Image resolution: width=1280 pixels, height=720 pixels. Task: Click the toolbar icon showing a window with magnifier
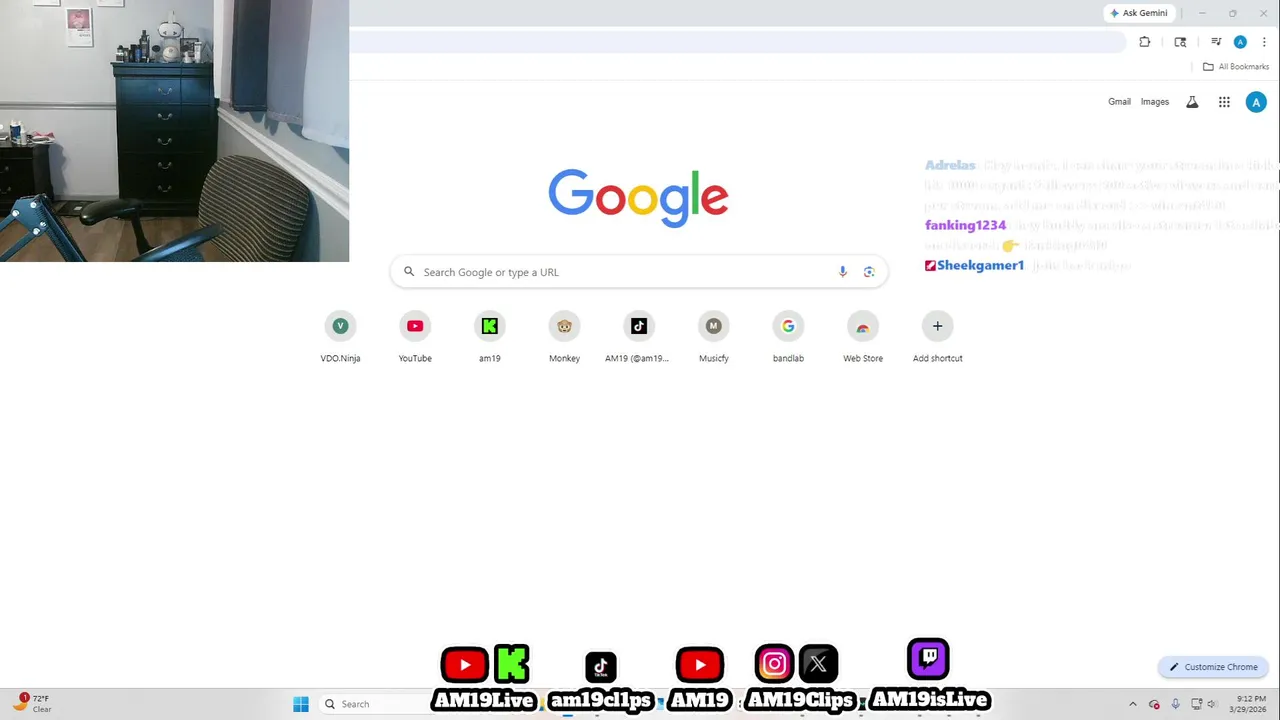click(x=1180, y=42)
